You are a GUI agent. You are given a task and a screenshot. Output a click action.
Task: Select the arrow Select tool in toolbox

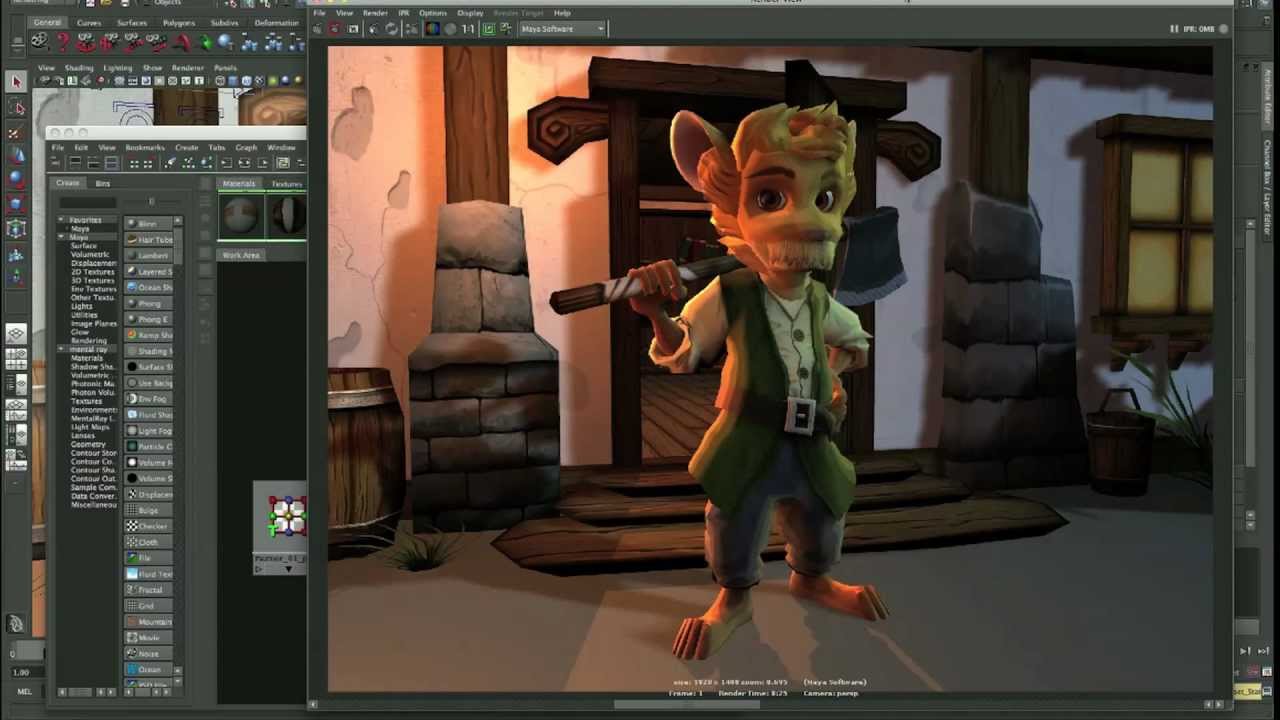(x=16, y=82)
